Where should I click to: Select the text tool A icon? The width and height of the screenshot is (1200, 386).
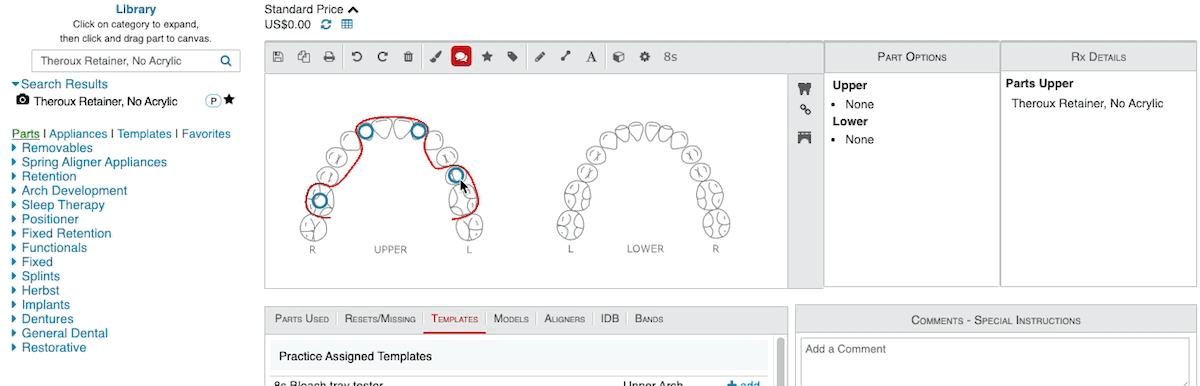click(x=591, y=57)
